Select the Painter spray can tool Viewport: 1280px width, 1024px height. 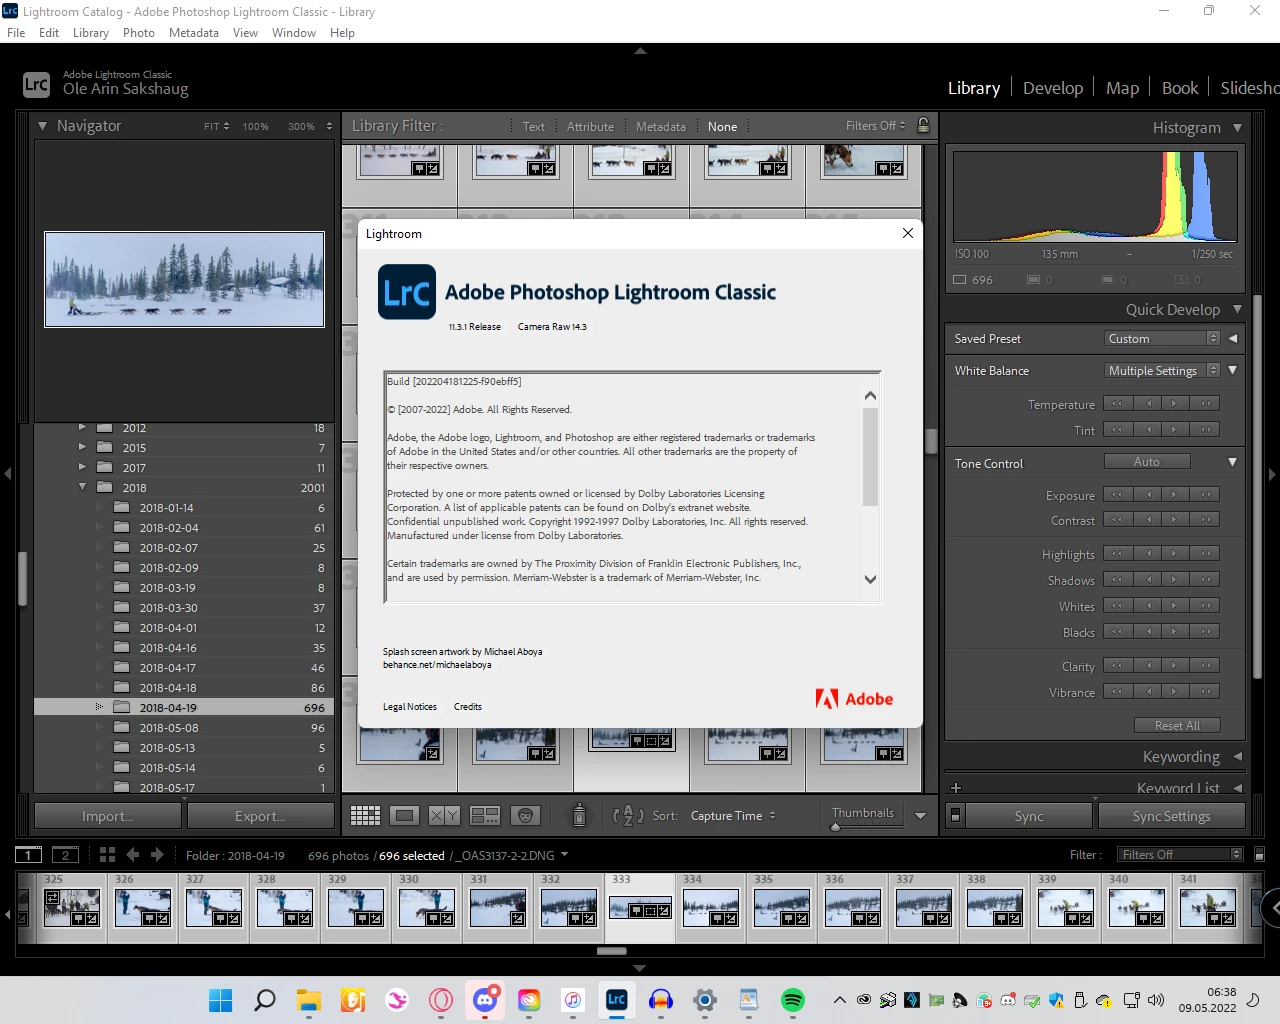pyautogui.click(x=579, y=815)
